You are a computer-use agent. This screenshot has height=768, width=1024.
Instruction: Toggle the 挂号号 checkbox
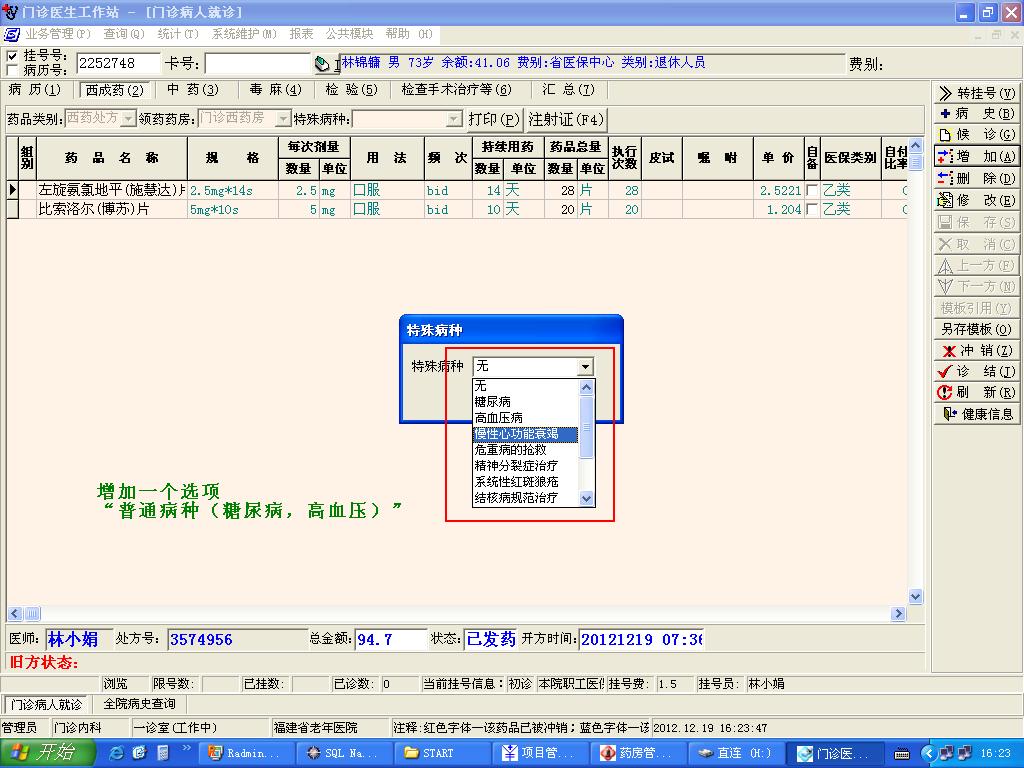12,56
